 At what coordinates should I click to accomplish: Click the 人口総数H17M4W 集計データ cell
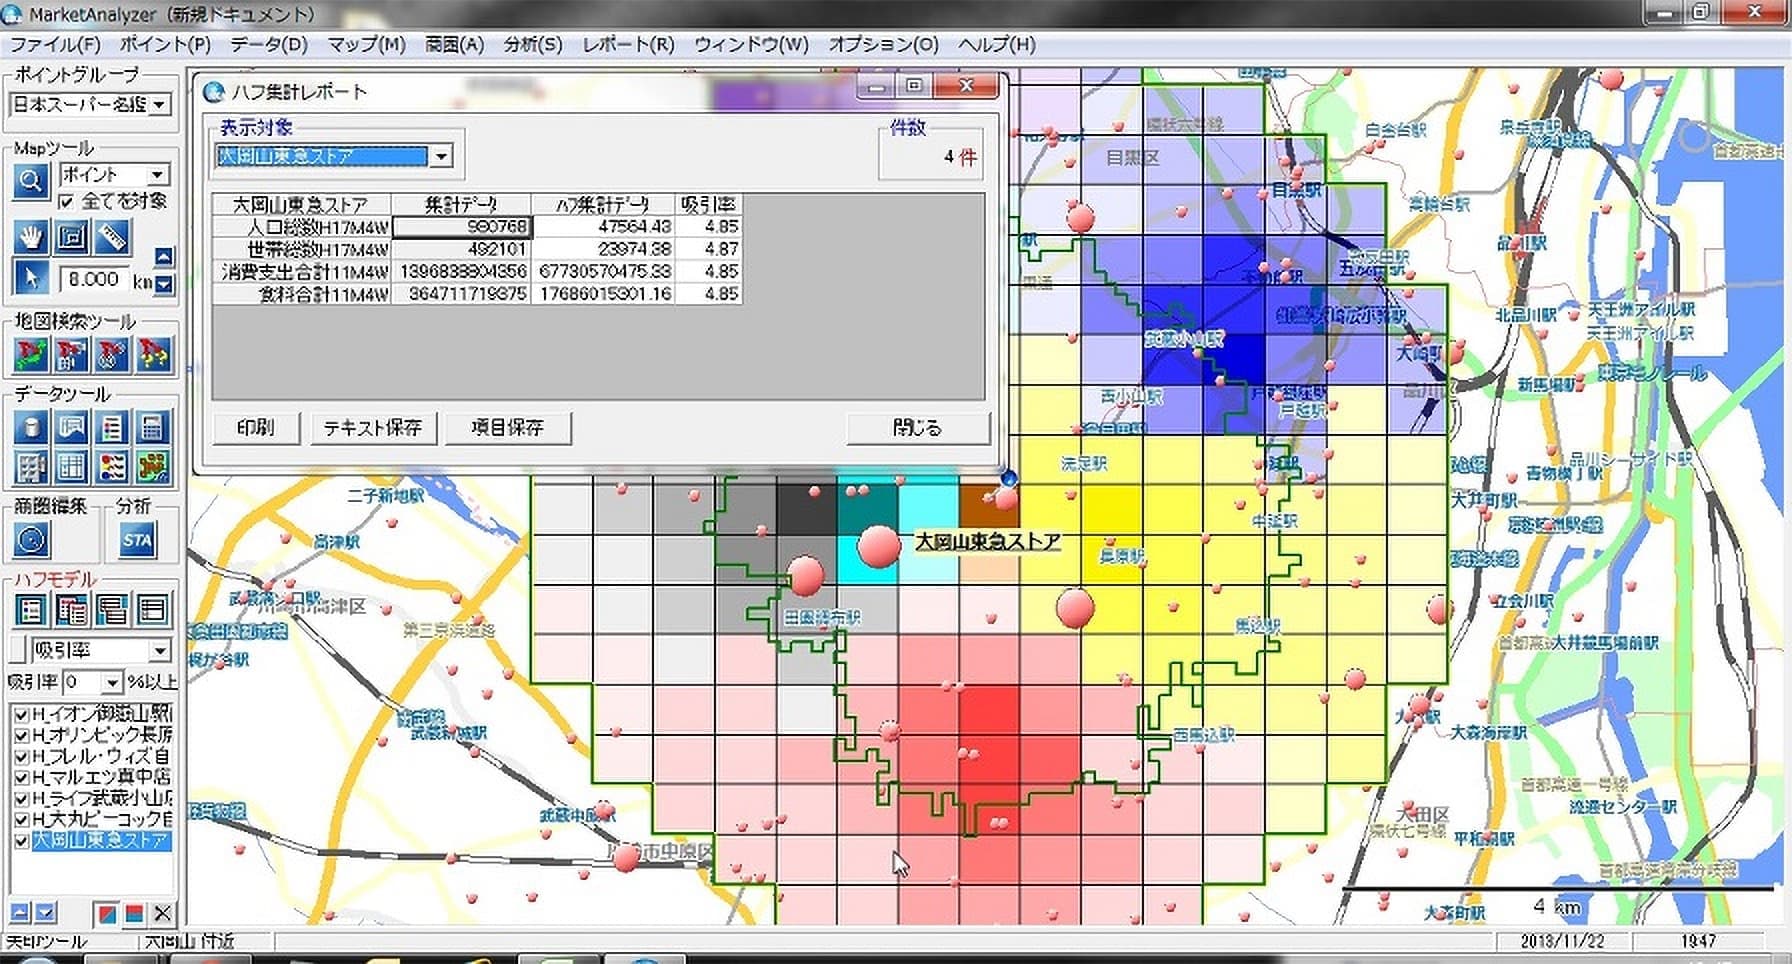[x=461, y=227]
